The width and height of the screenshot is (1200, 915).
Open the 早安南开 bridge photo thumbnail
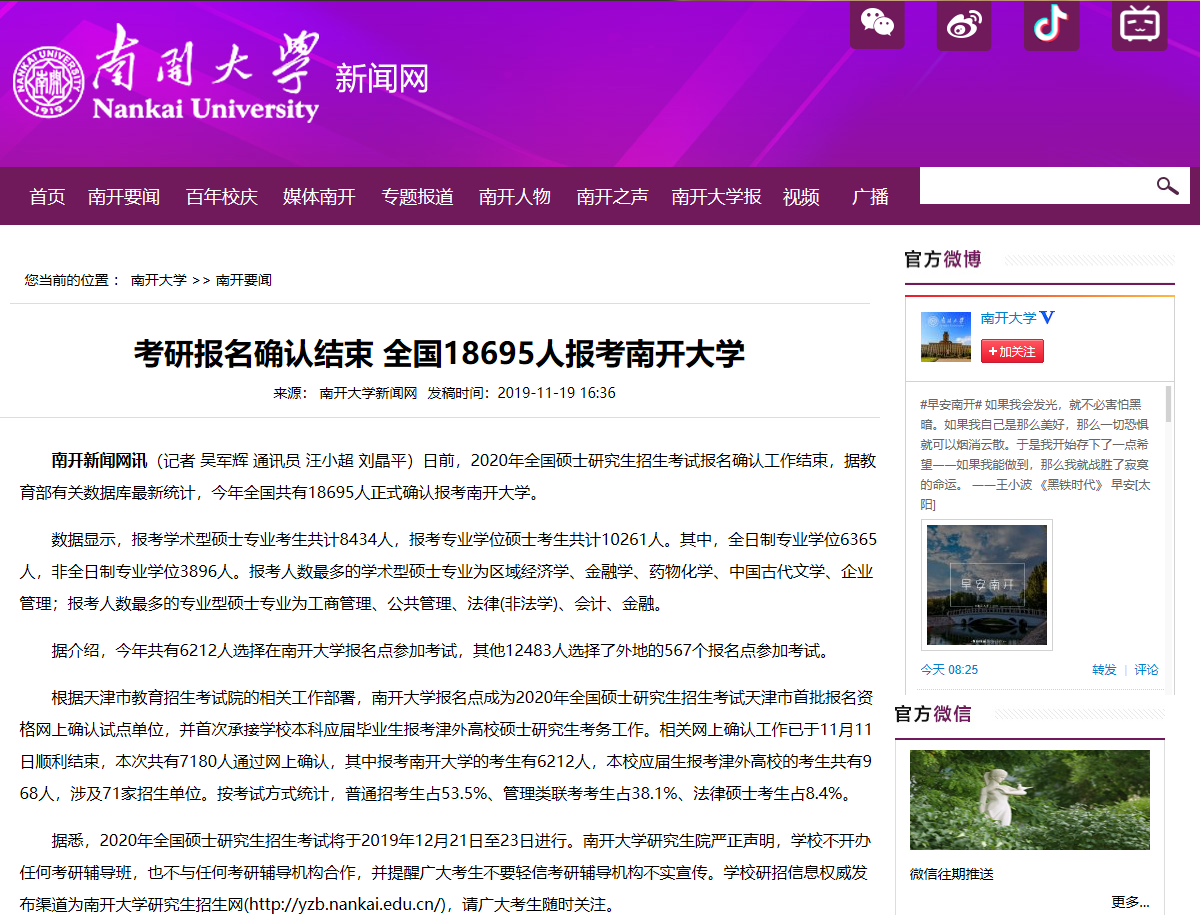(x=987, y=585)
